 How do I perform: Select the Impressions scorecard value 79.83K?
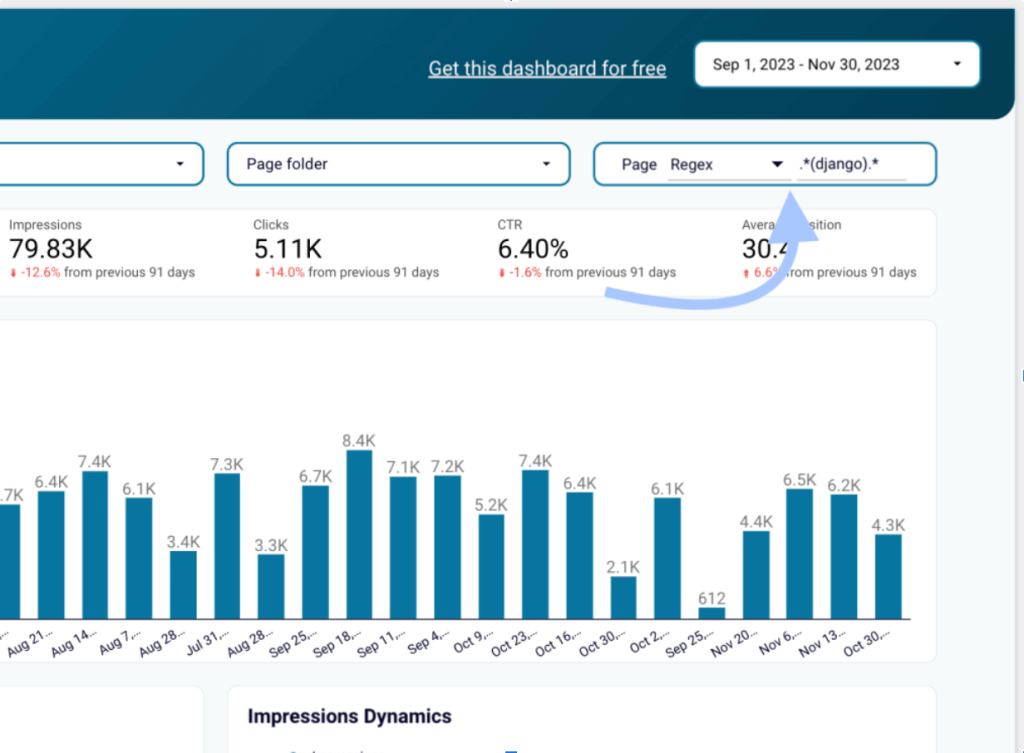click(52, 250)
